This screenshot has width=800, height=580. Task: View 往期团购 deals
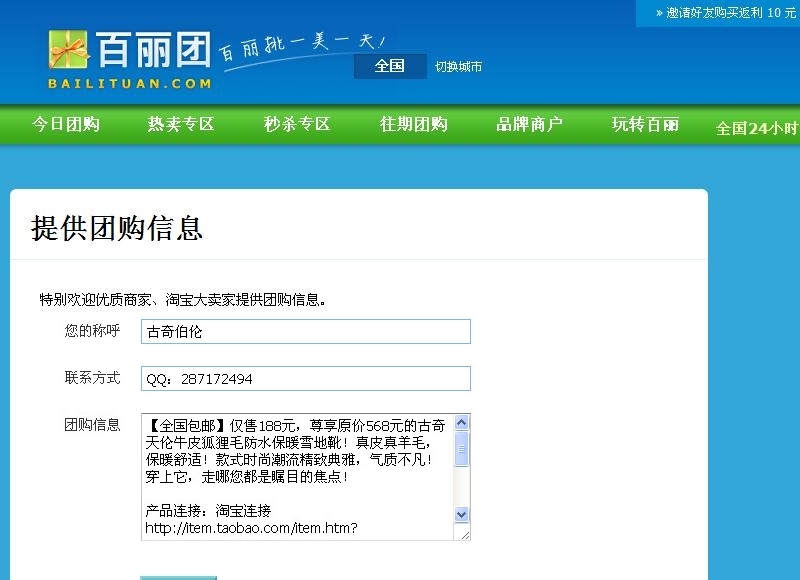[413, 123]
